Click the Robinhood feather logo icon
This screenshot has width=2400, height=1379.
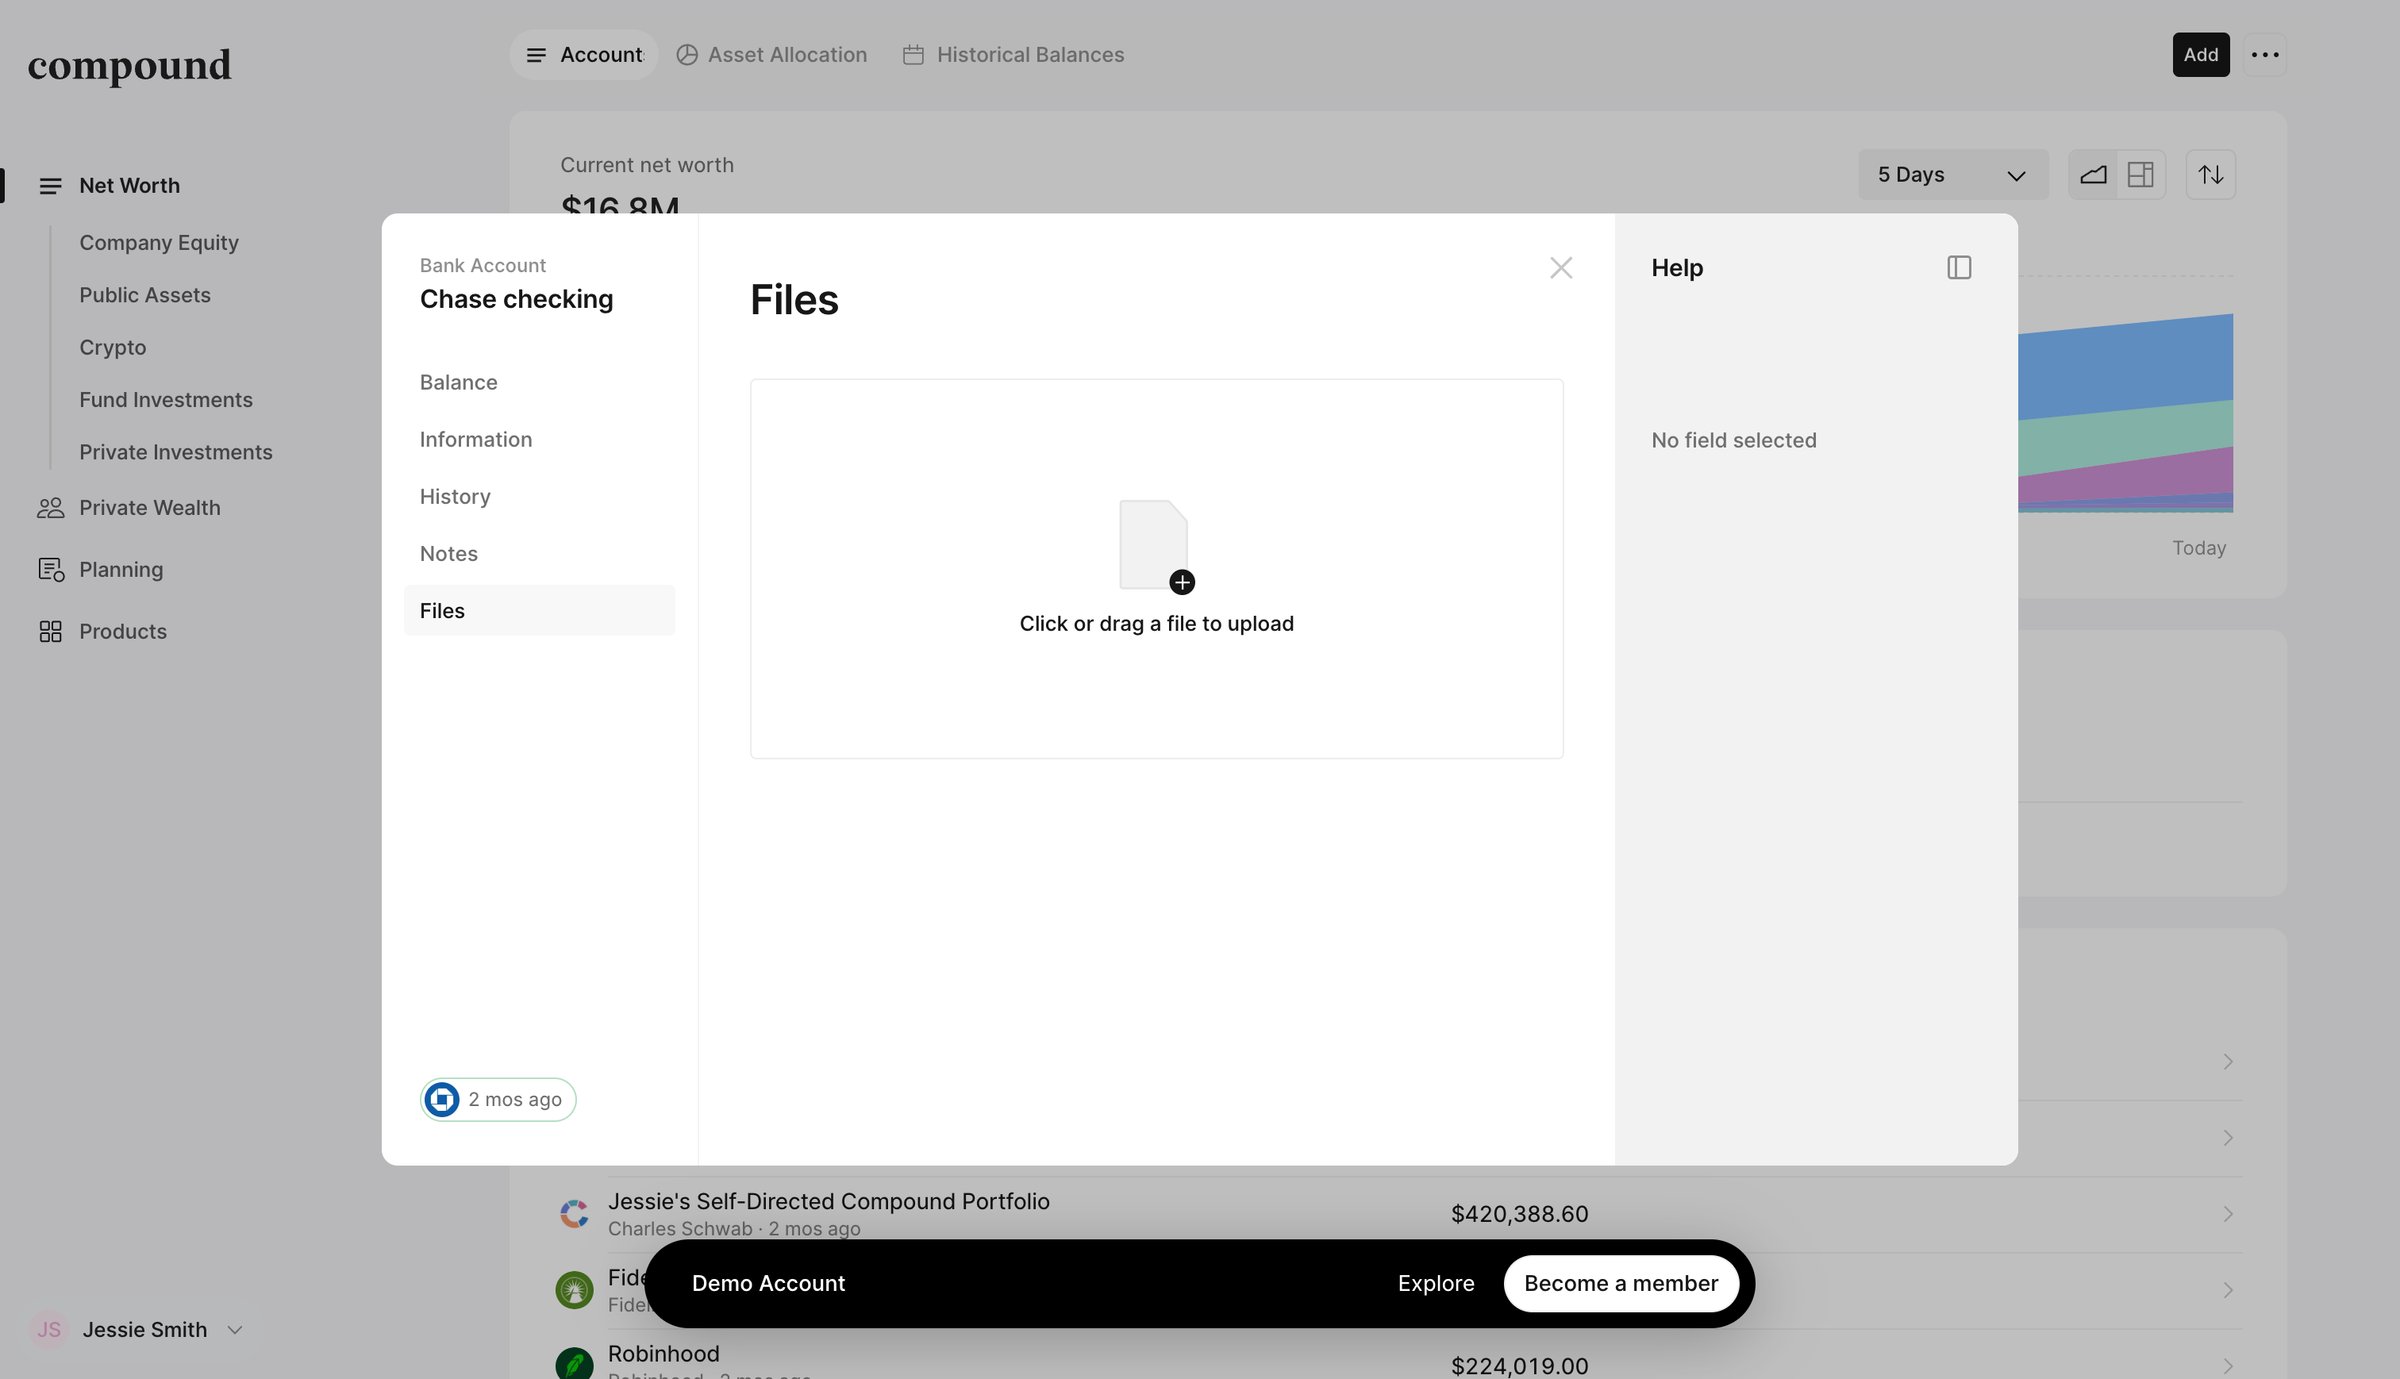pos(574,1365)
